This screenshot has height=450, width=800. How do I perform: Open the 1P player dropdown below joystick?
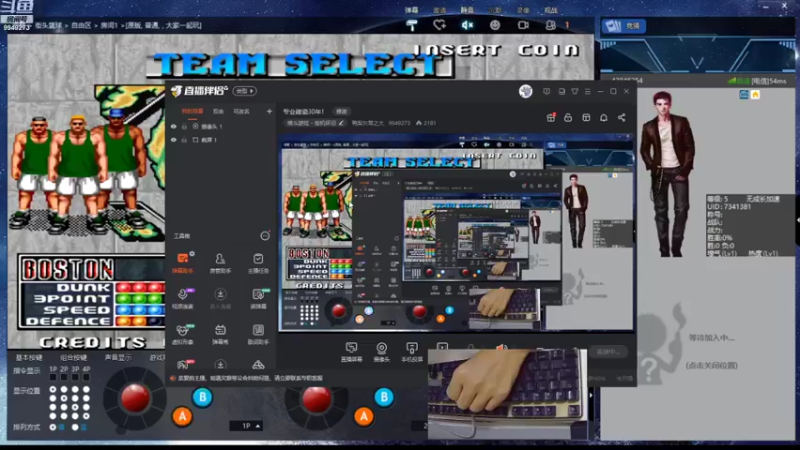click(246, 426)
